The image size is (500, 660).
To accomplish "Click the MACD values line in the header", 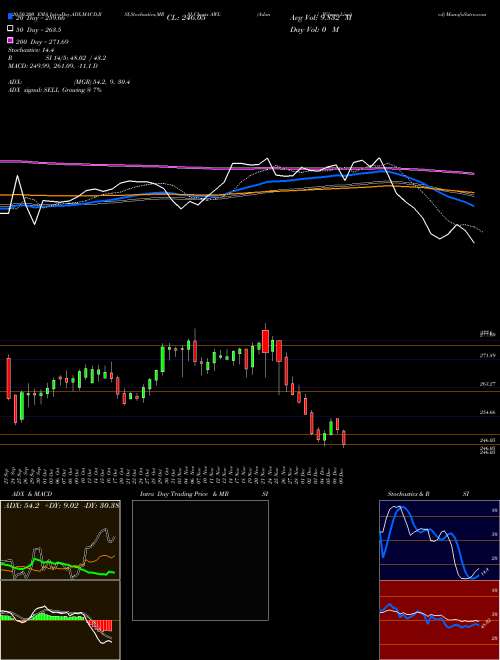I will 53,66.
